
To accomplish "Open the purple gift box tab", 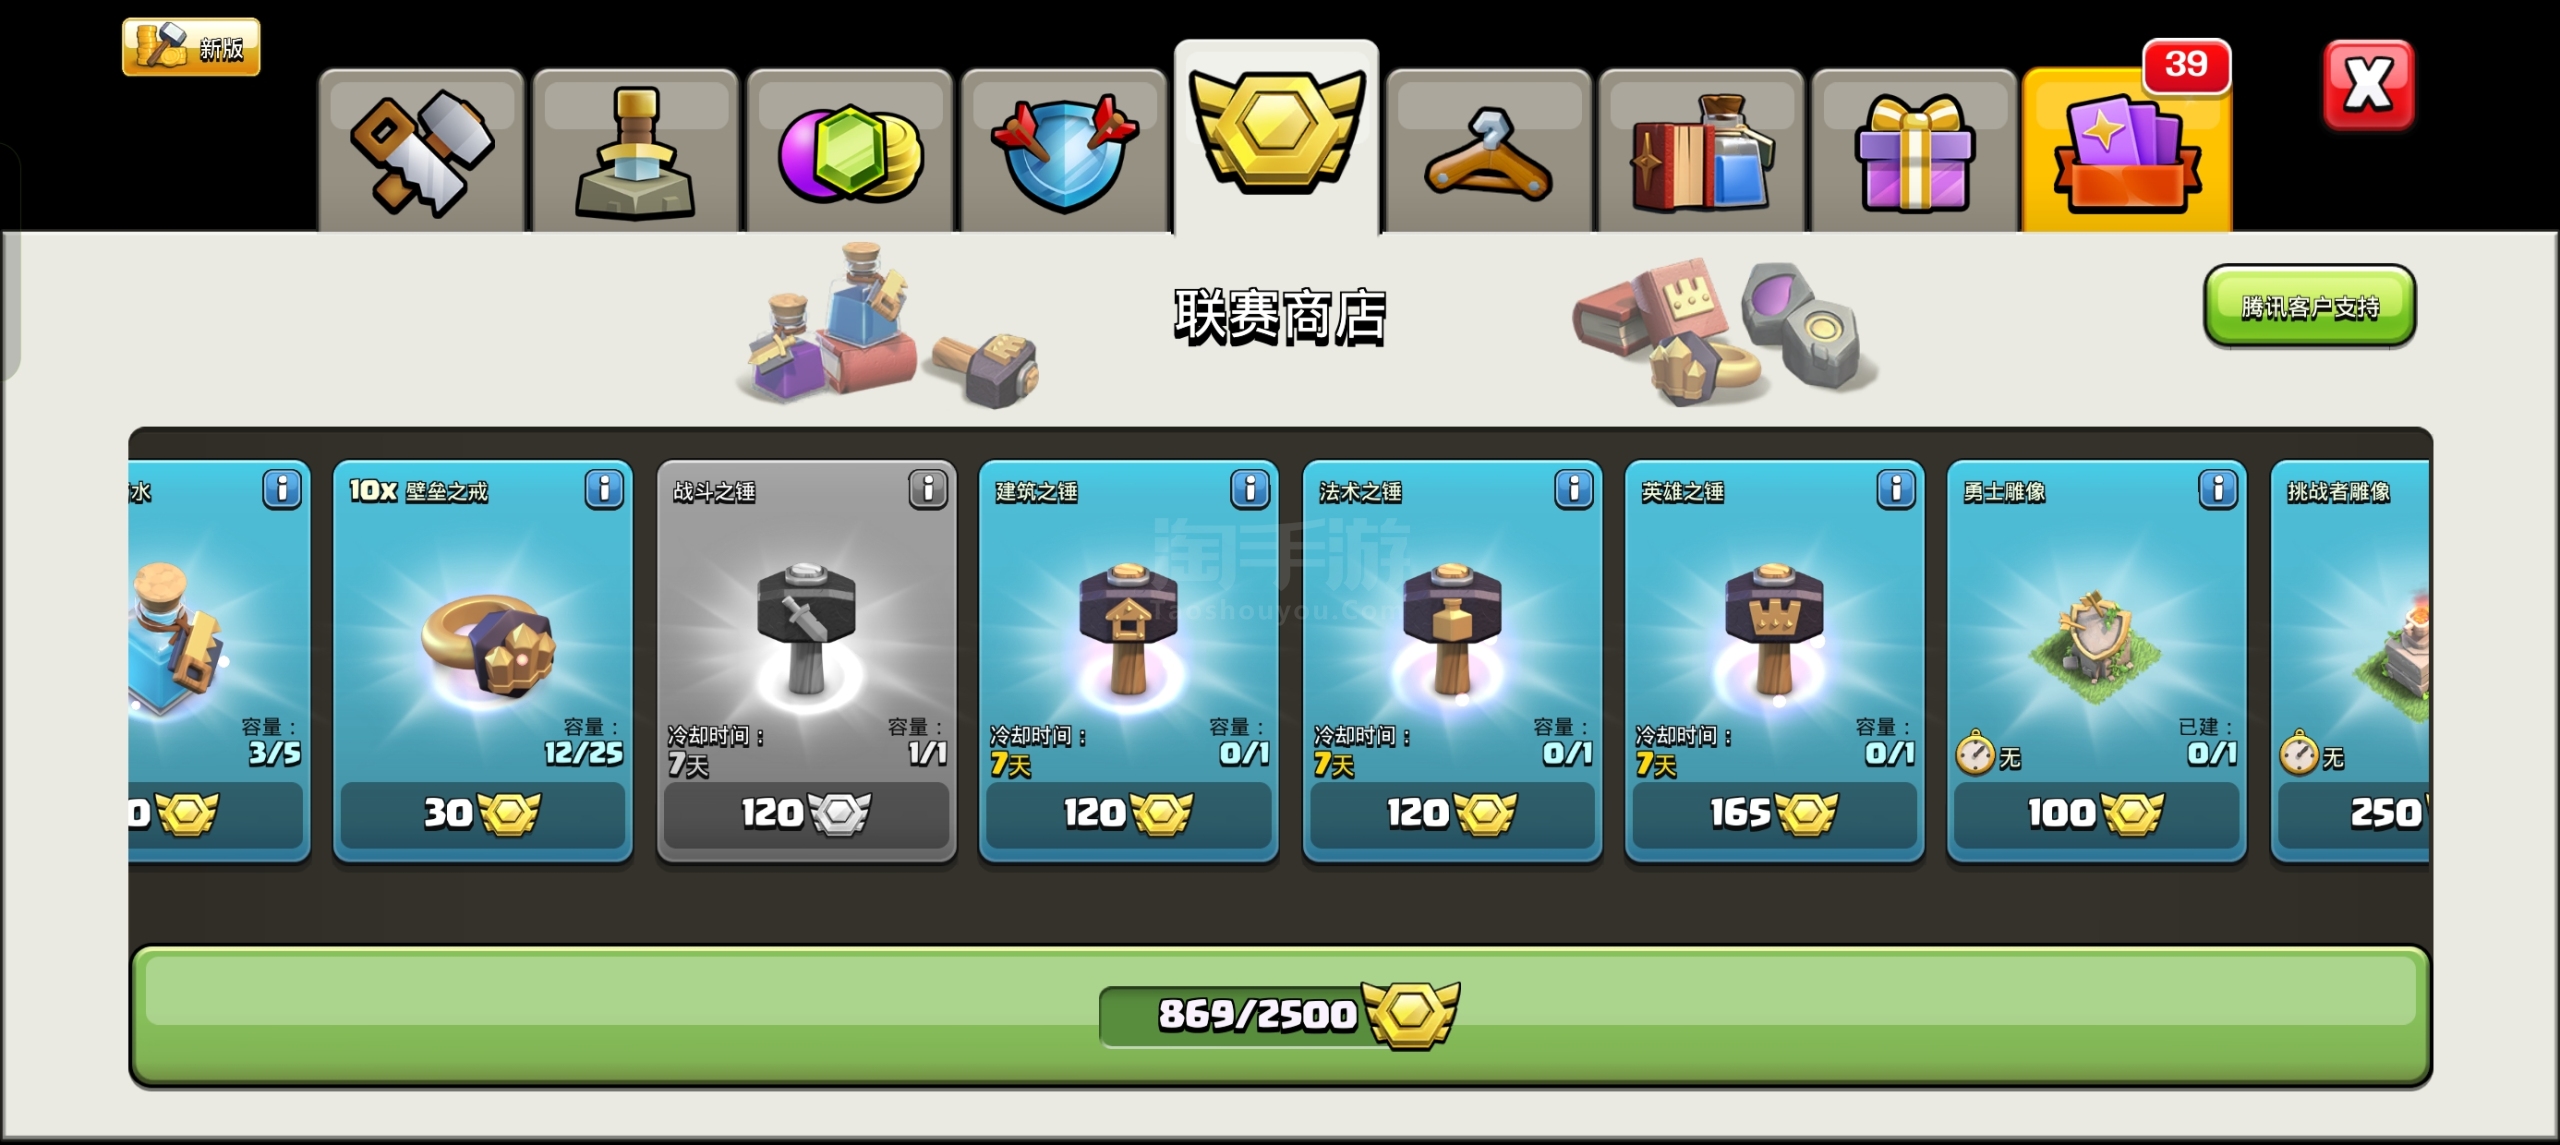I will 1914,150.
